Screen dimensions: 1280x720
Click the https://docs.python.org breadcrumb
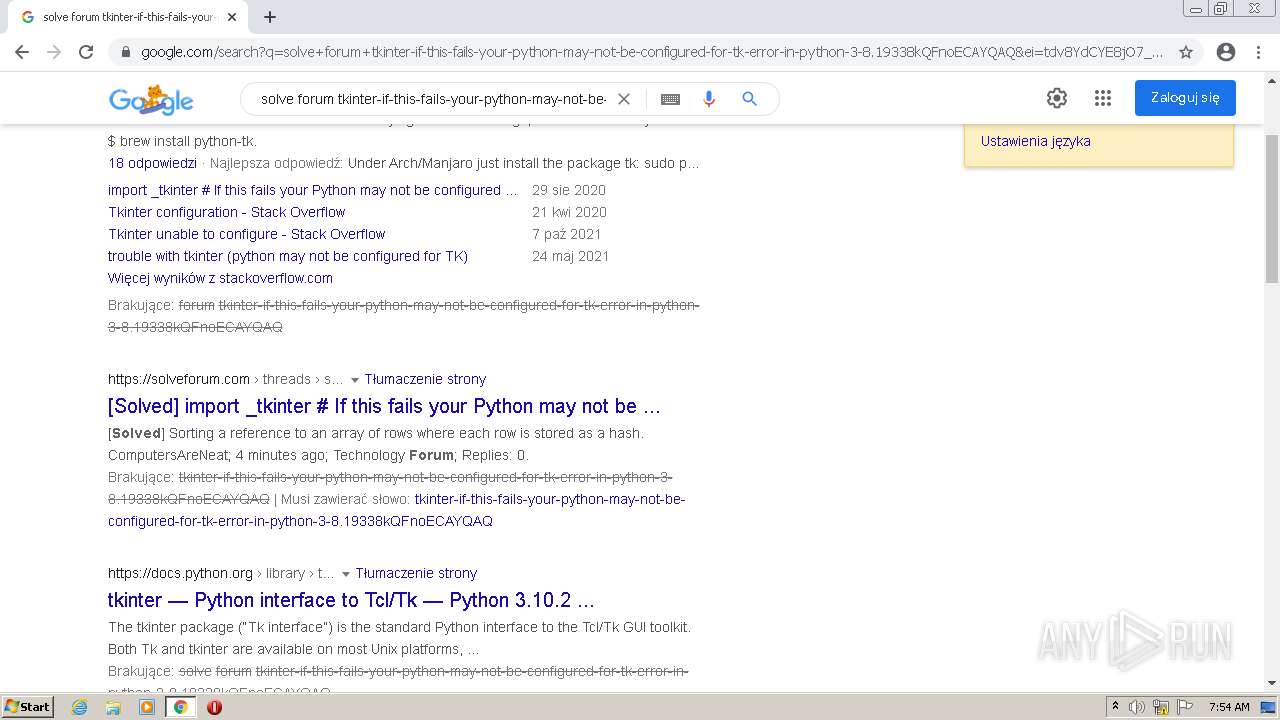click(x=180, y=573)
